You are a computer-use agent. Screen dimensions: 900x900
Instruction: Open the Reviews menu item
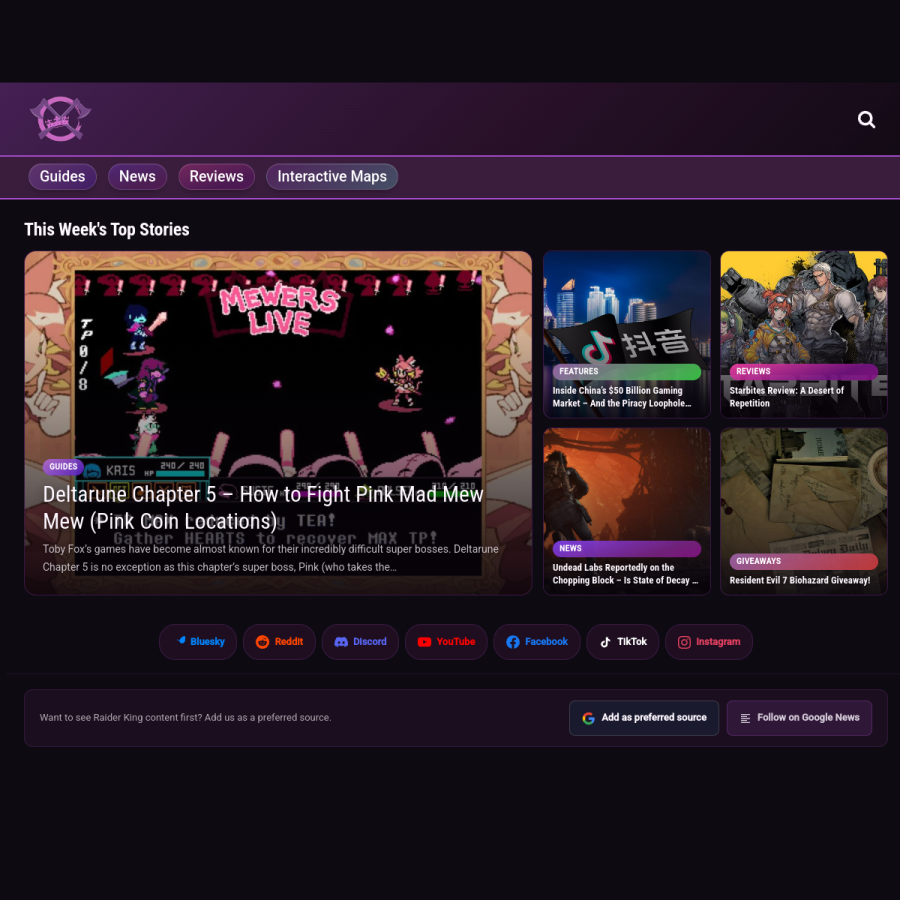216,176
